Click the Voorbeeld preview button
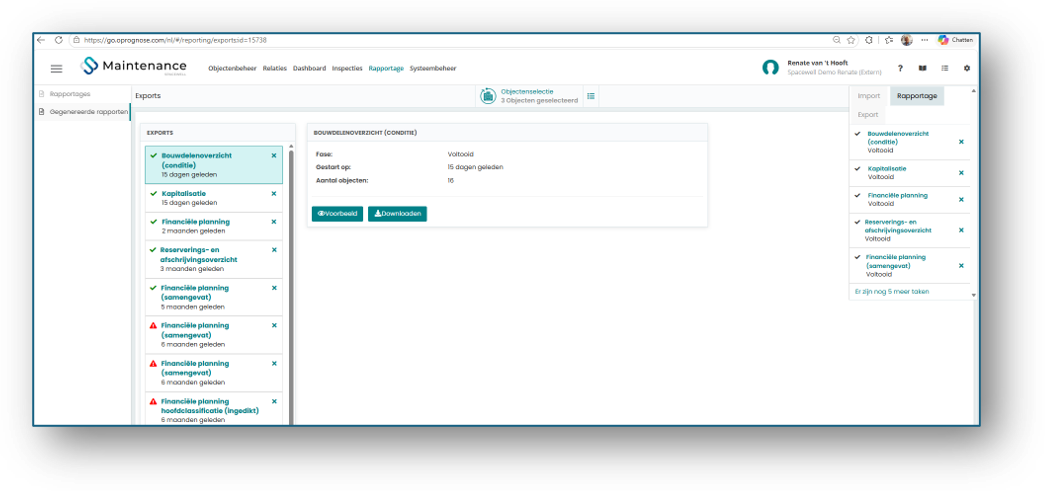The width and height of the screenshot is (1045, 491). [x=337, y=214]
